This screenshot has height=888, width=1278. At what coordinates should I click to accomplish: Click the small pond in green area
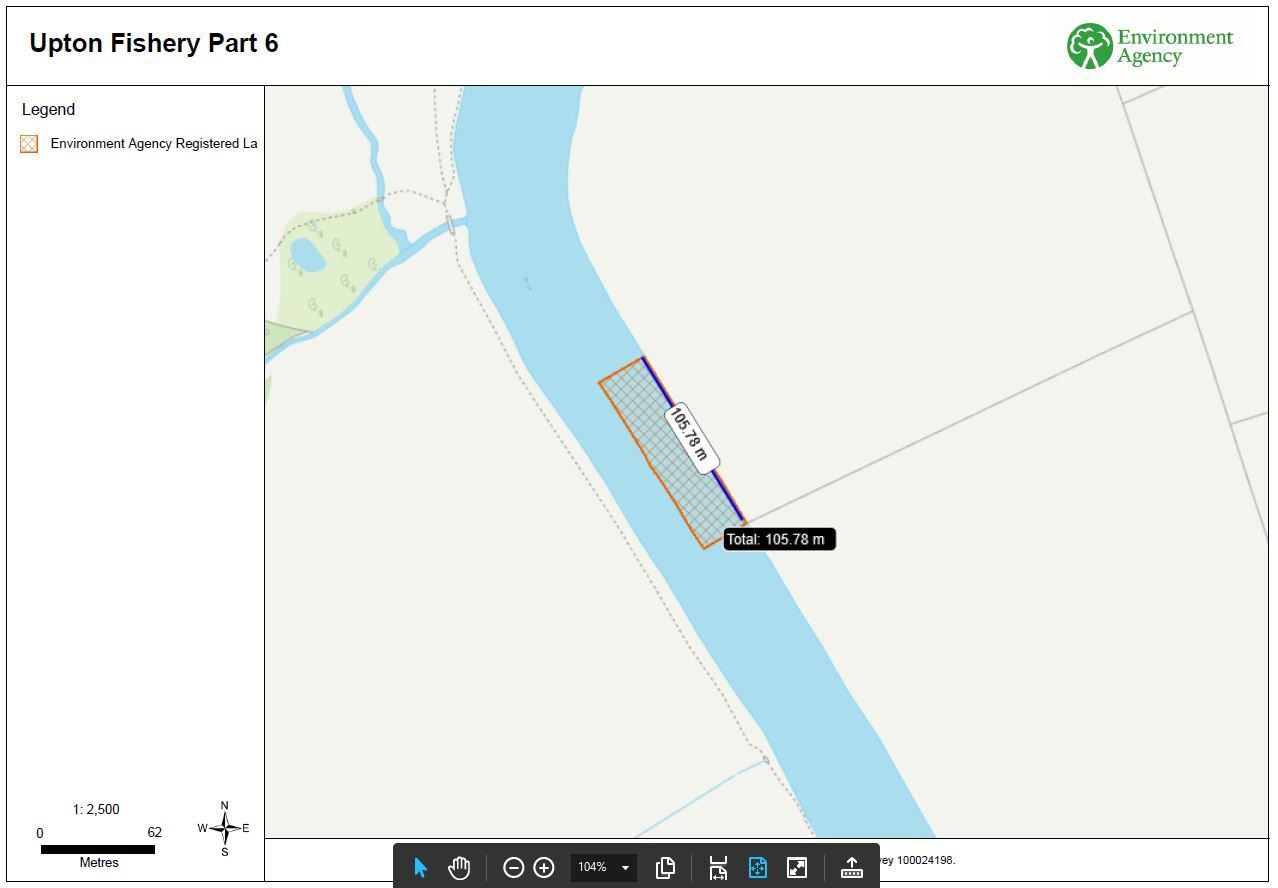[308, 256]
